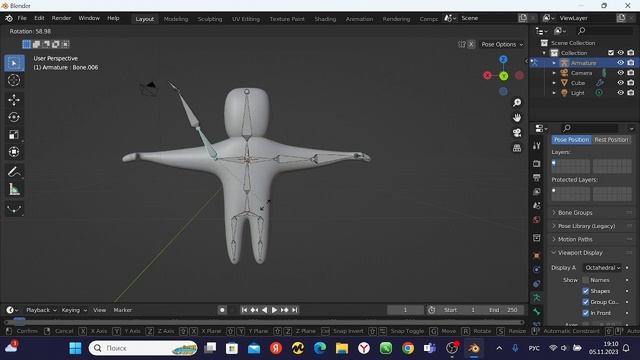Switch to the UV Editing workspace tab
Viewport: 640px width, 360px height.
click(246, 19)
